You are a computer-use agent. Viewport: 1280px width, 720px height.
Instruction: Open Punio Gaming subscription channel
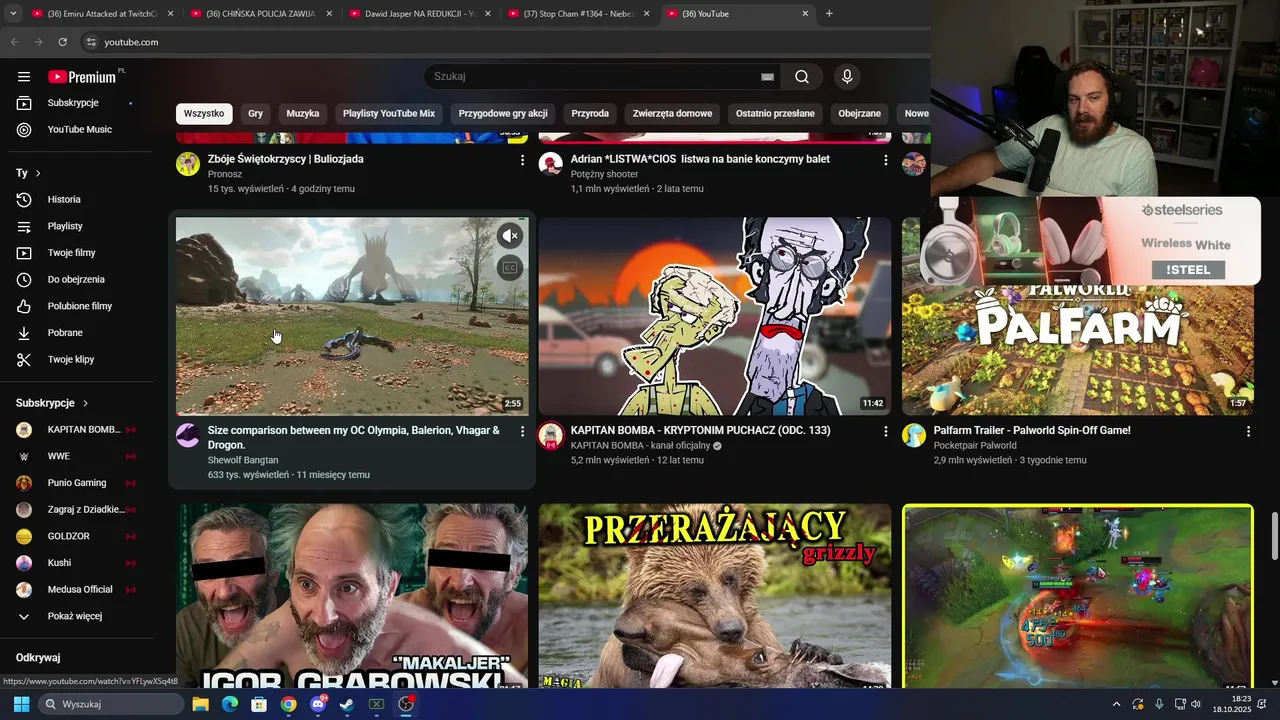78,483
